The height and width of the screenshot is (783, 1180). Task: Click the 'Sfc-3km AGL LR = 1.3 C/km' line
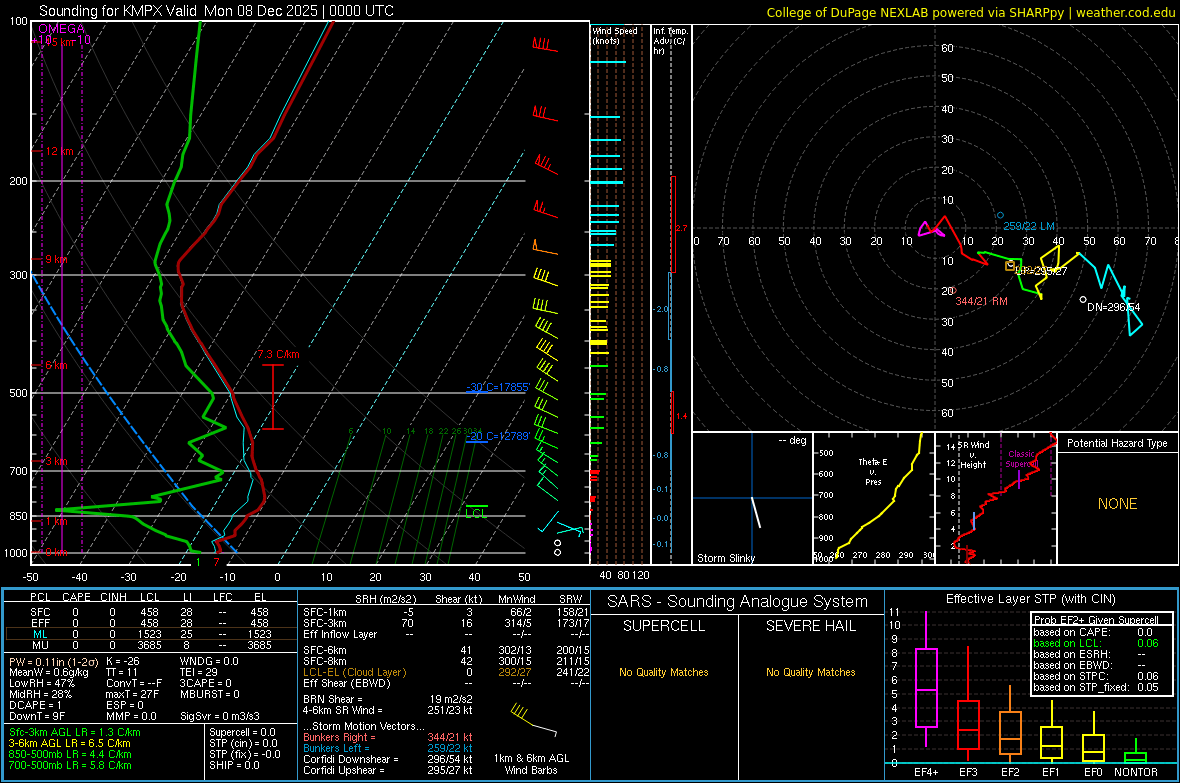tap(75, 732)
